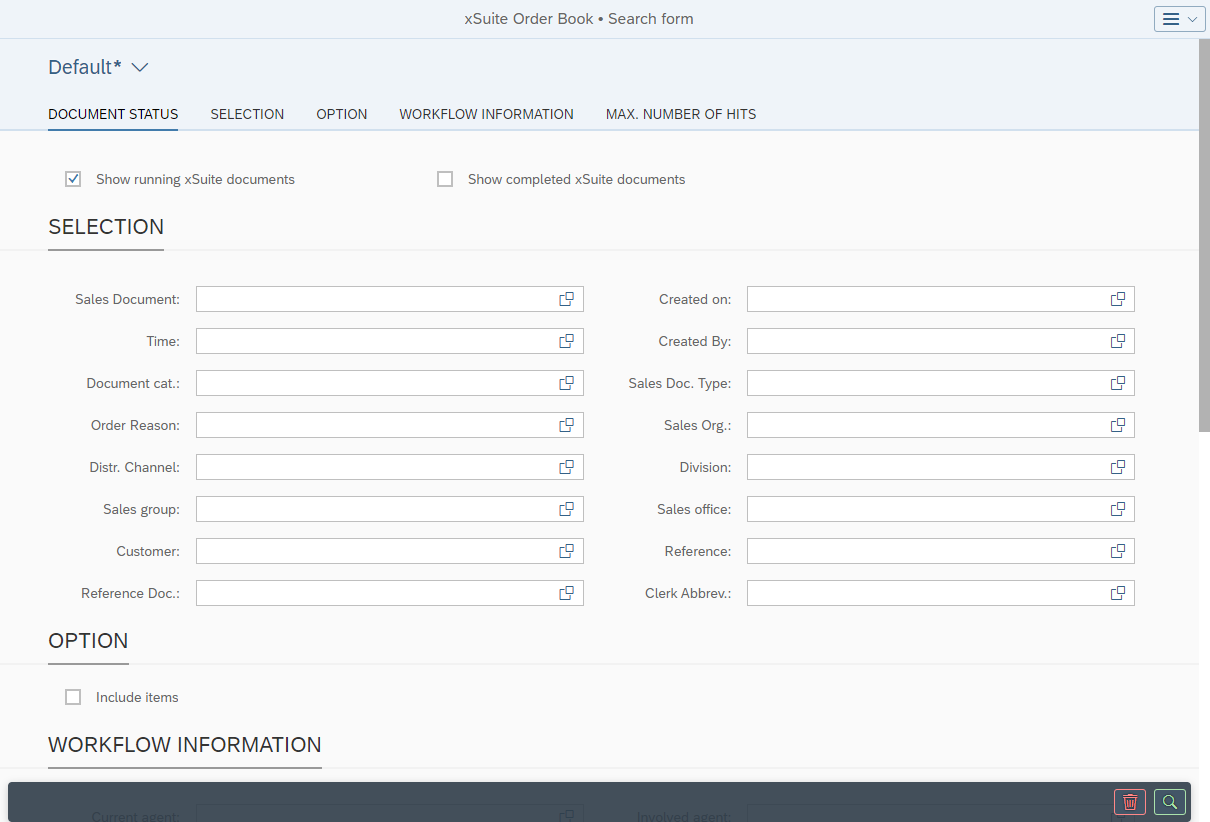
Task: Uncheck Show running xSuite documents
Action: click(73, 180)
